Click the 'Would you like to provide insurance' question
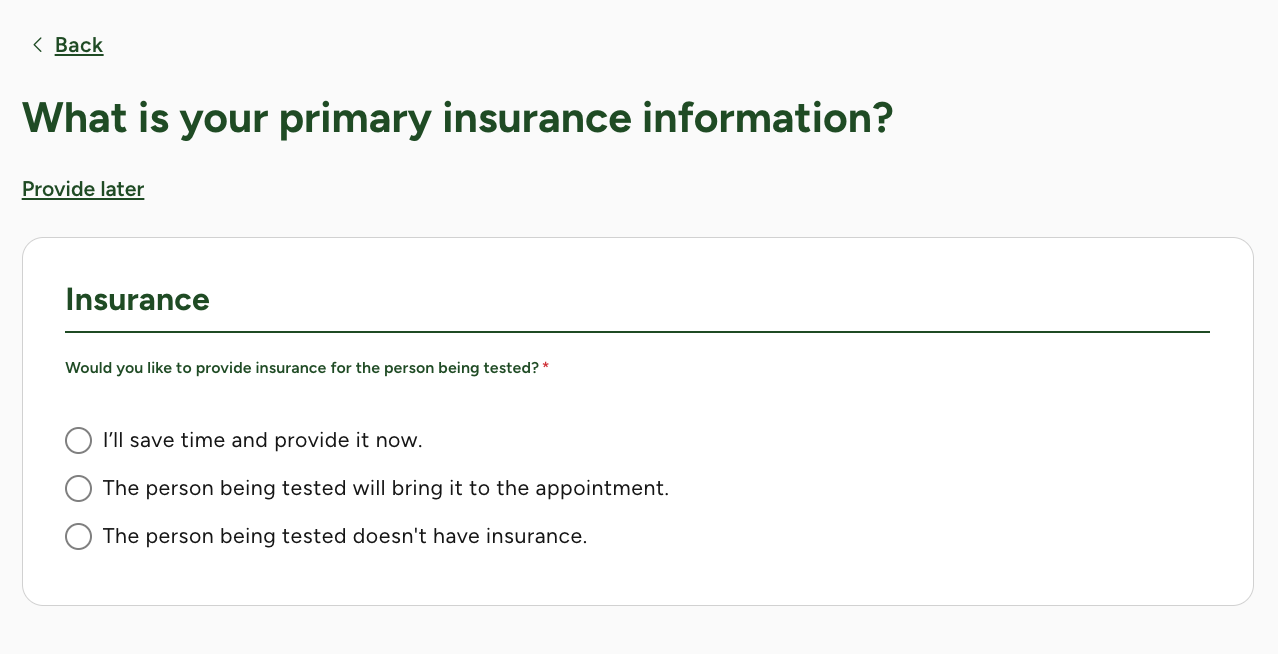This screenshot has width=1278, height=654. tap(302, 368)
